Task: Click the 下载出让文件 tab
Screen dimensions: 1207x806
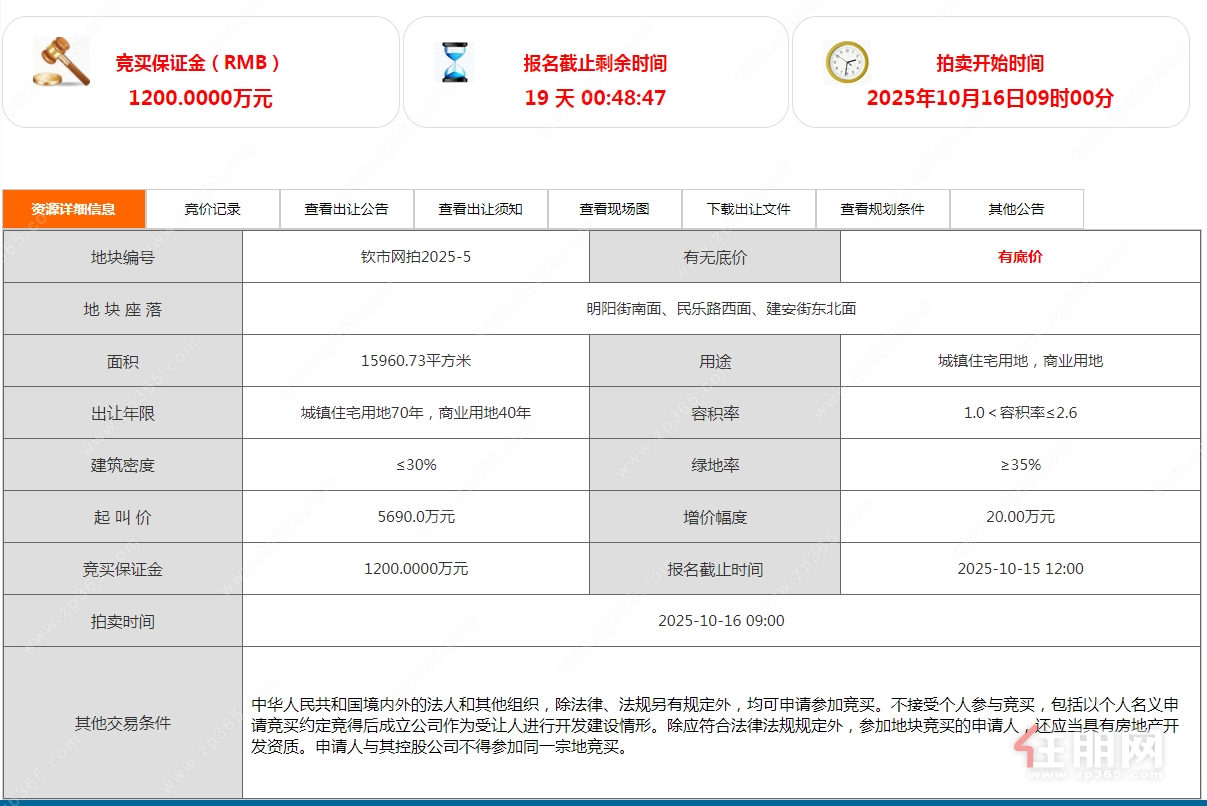Action: (748, 209)
